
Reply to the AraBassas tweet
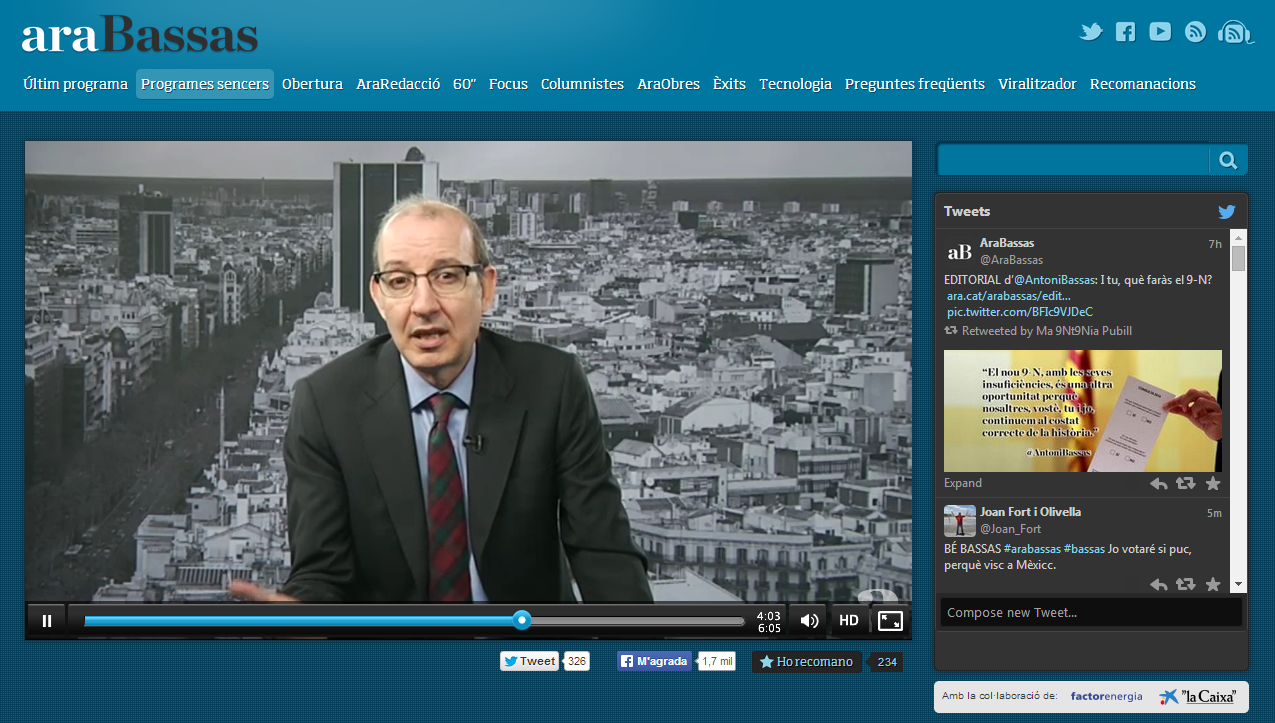(1158, 484)
